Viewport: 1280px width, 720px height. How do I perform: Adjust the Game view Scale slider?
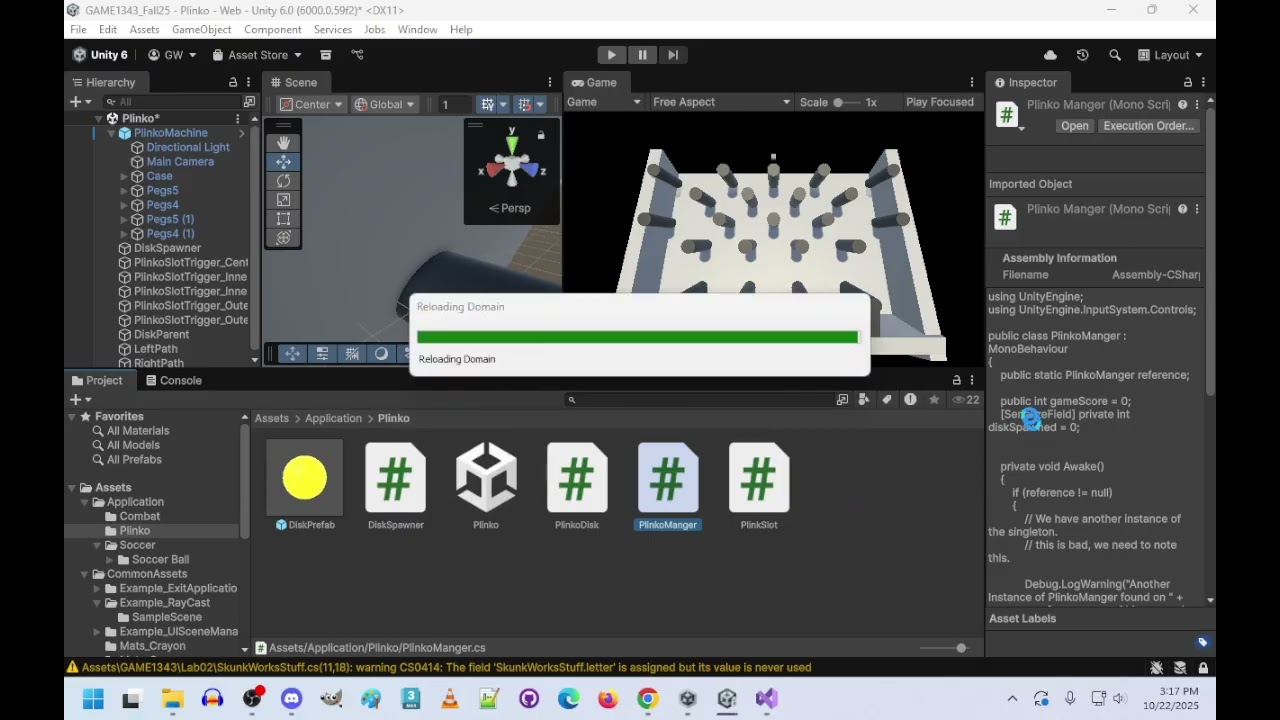pyautogui.click(x=846, y=102)
